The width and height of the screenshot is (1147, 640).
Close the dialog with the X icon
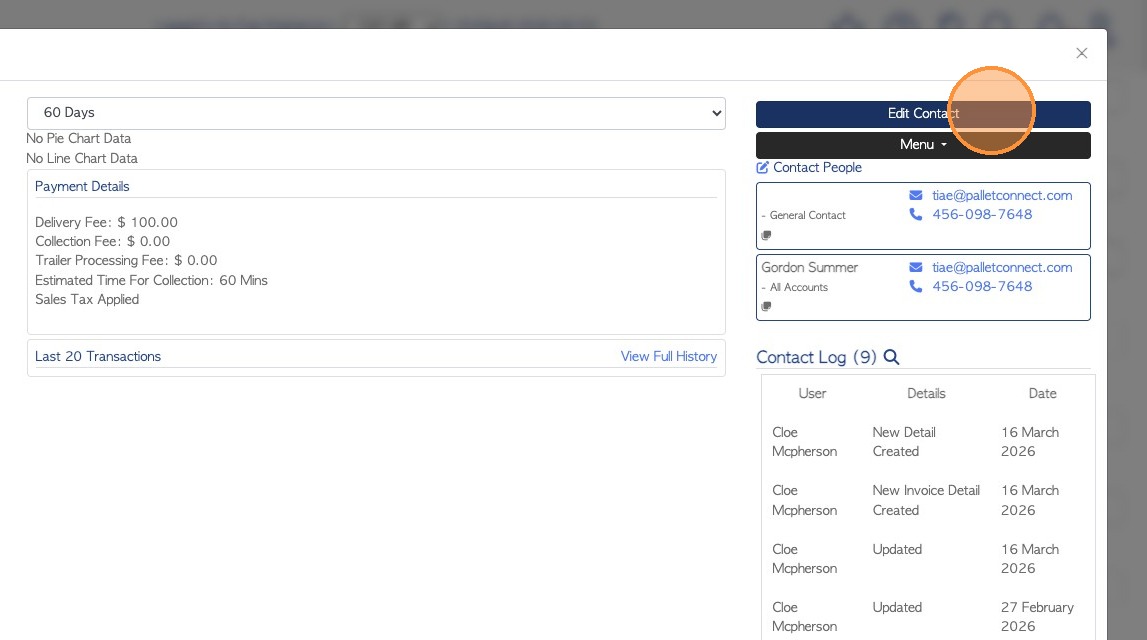[x=1081, y=53]
